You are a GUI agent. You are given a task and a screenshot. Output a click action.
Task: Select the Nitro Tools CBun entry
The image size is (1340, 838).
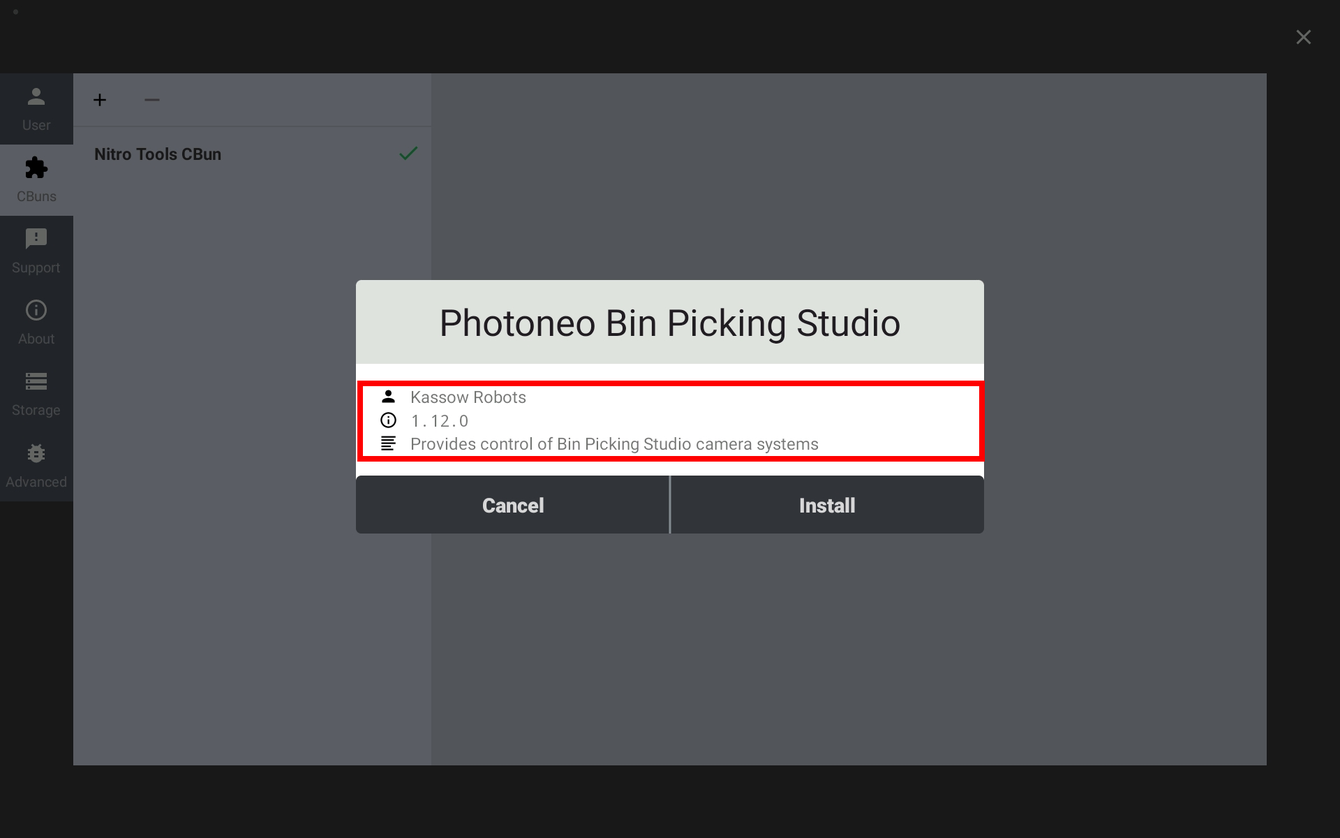252,154
